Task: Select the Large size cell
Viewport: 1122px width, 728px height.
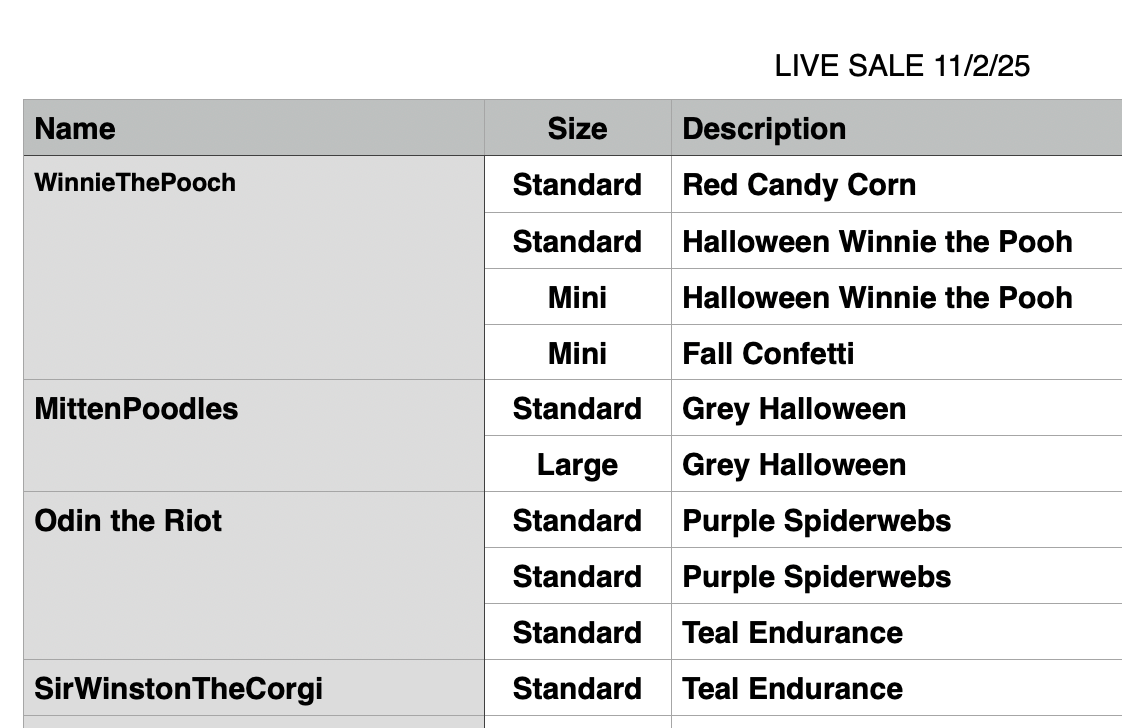Action: tap(577, 465)
